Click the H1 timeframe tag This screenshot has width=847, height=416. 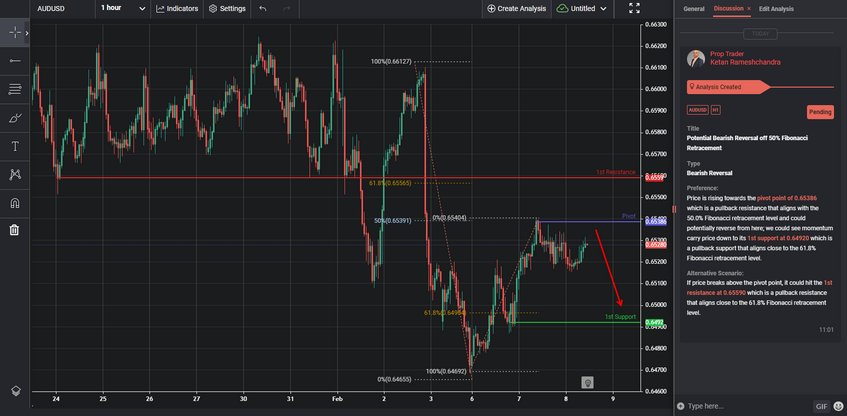715,110
